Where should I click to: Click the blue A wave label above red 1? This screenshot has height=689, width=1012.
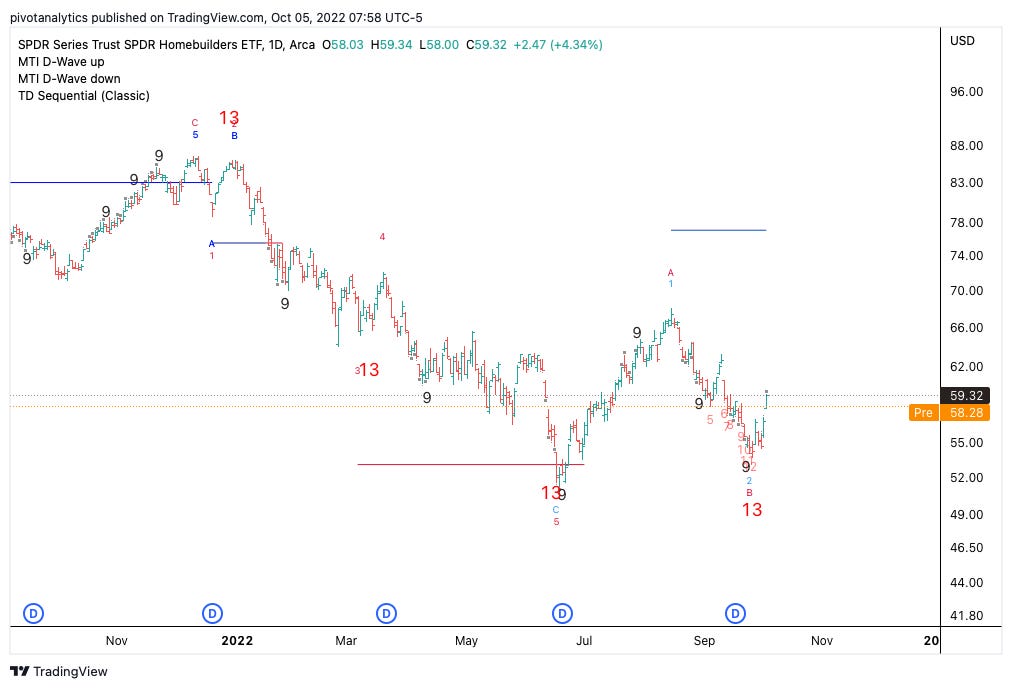pyautogui.click(x=212, y=244)
